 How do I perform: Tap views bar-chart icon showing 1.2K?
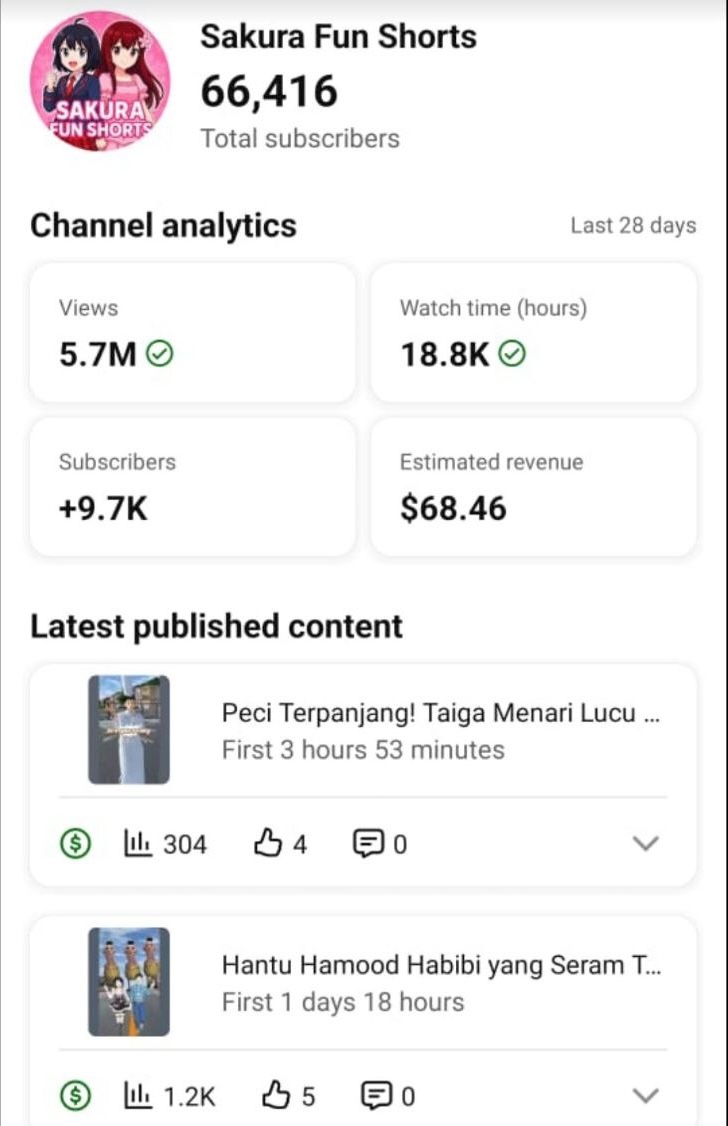[x=137, y=1096]
